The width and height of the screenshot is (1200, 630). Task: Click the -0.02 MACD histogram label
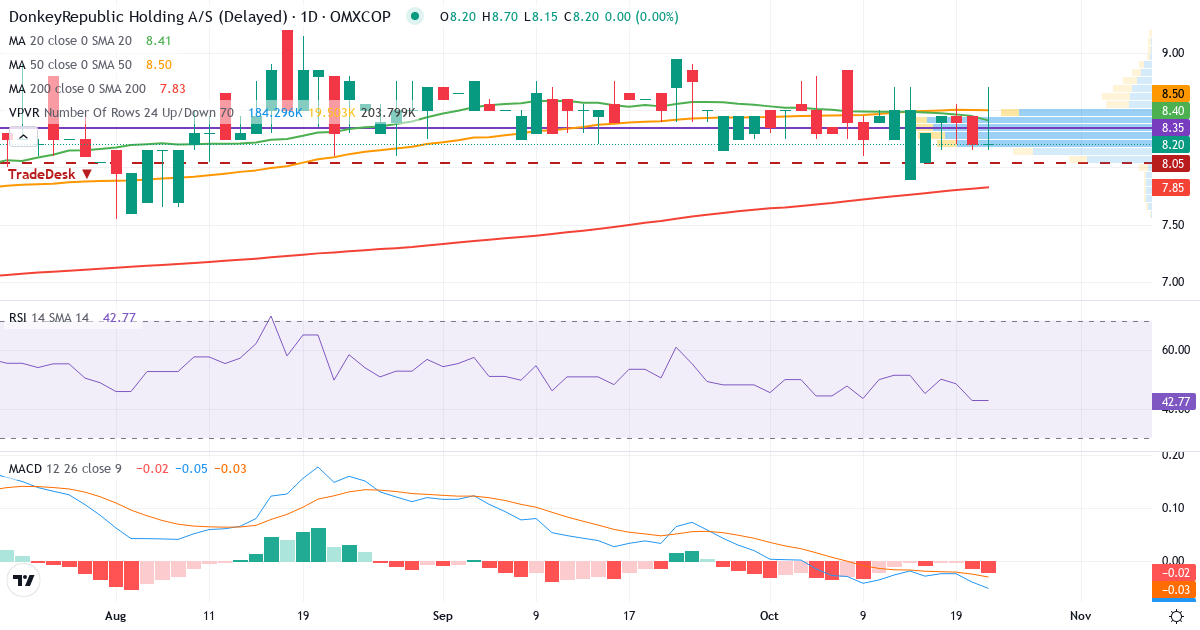pyautogui.click(x=1173, y=573)
